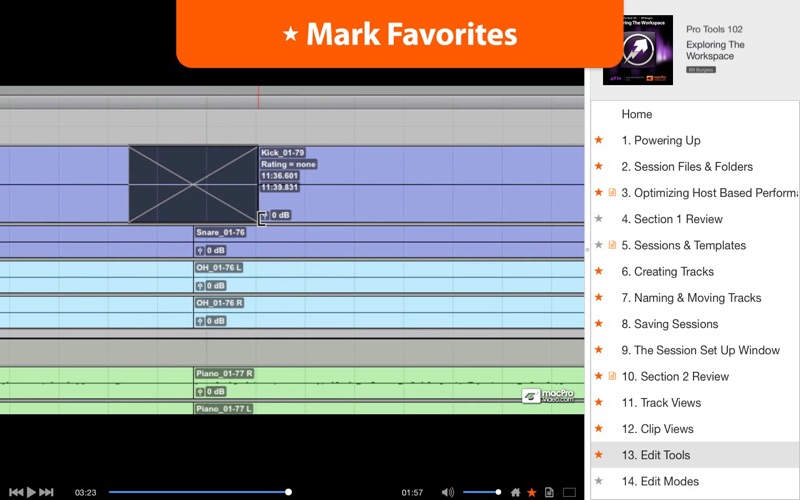Click the Snare_01-76 clip label
Screen dimensions: 800x500
pyautogui.click(x=220, y=232)
